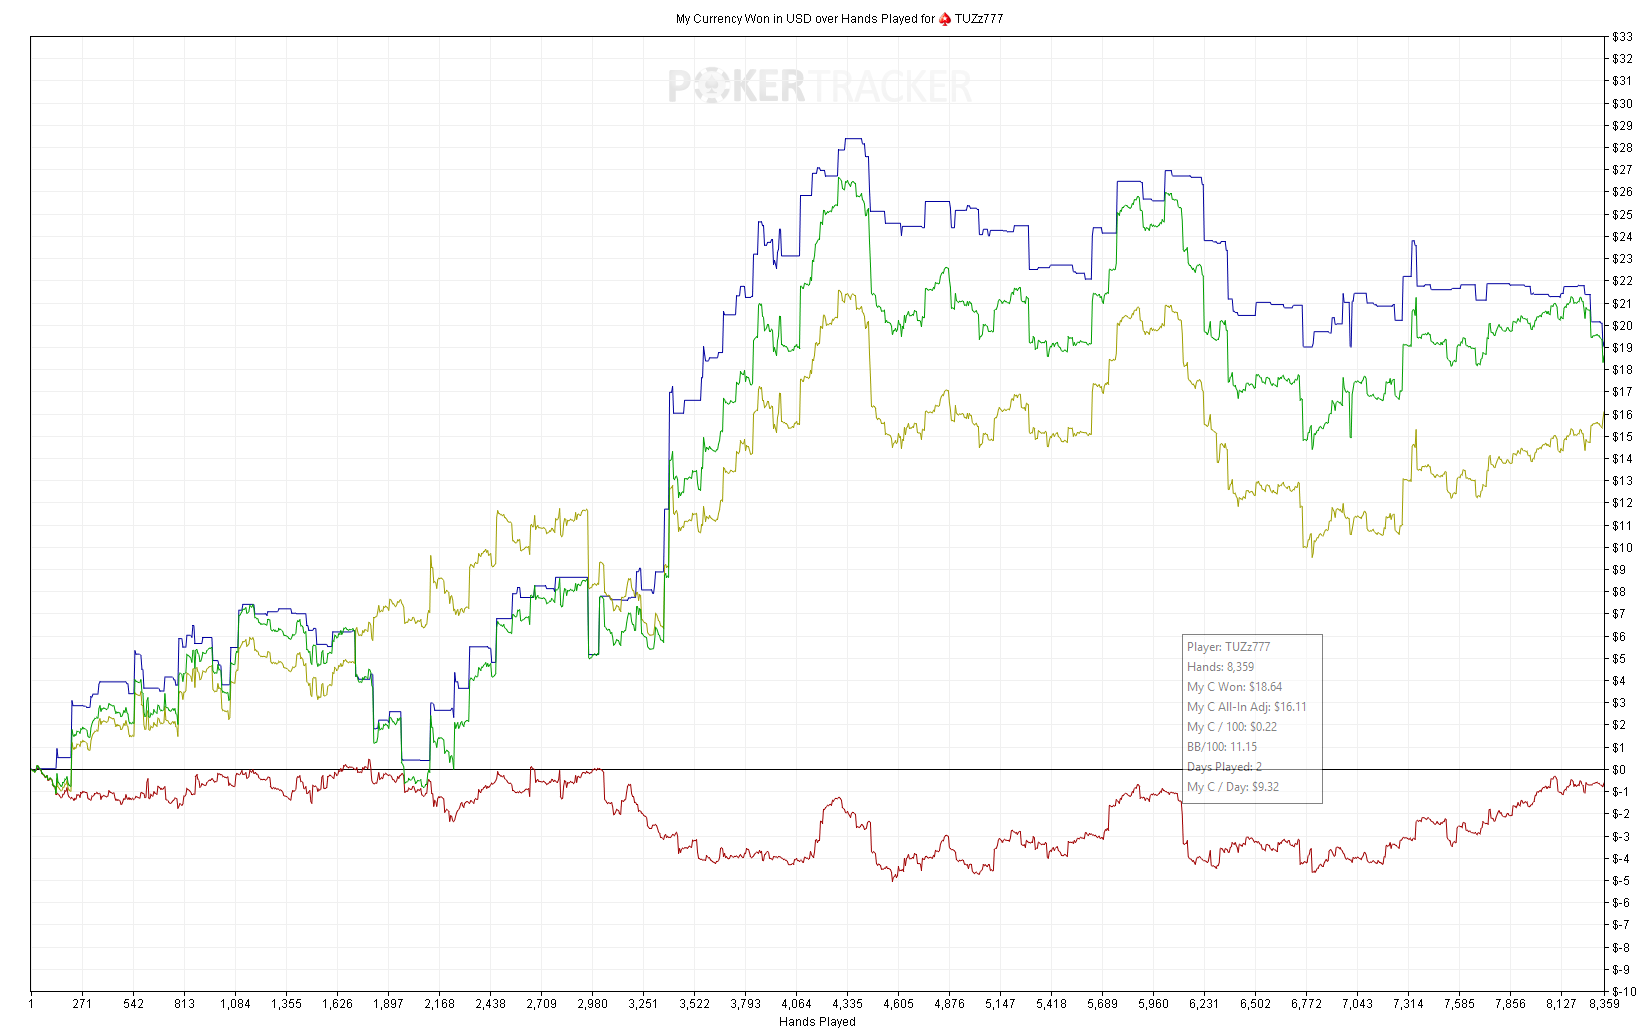The image size is (1642, 1028).
Task: Click the x-axis tick label '5,147'
Action: pyautogui.click(x=1000, y=1004)
